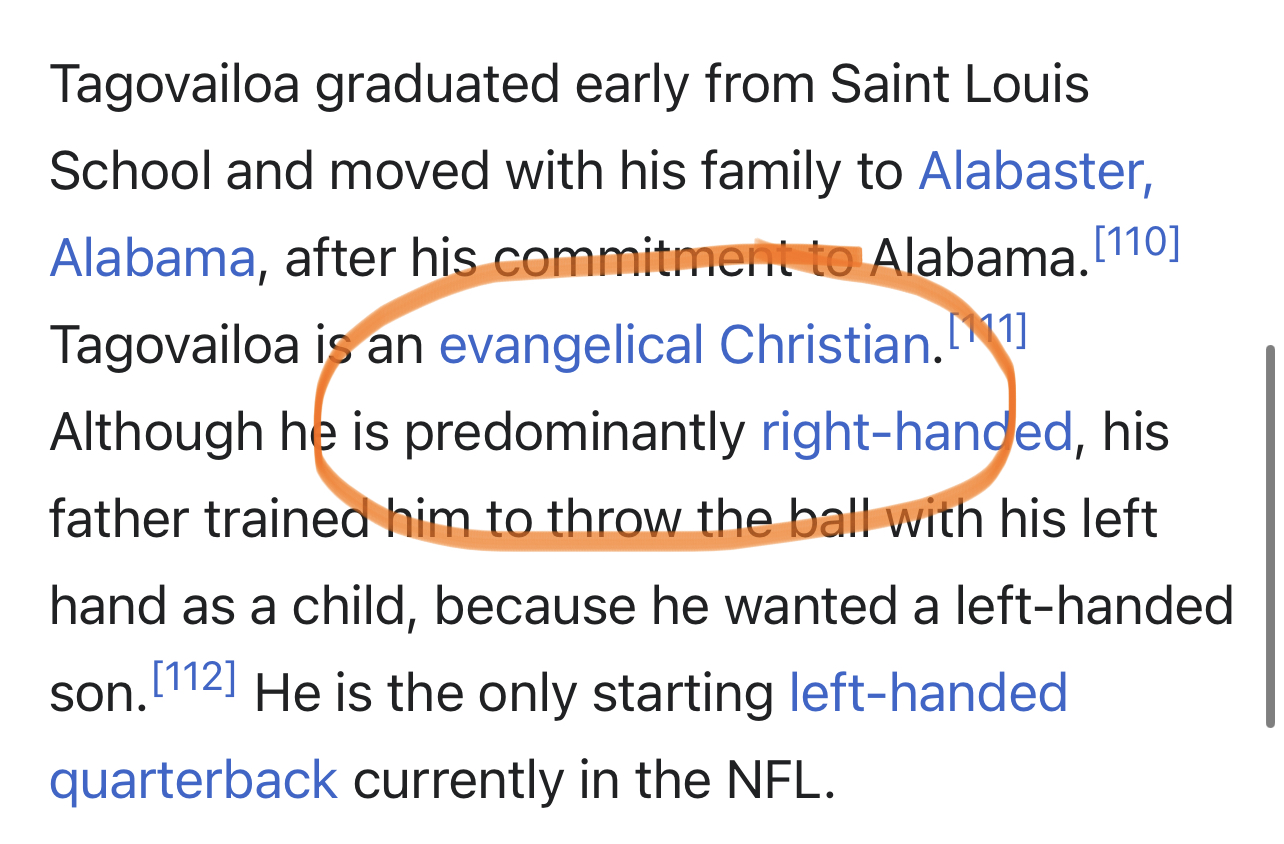Click the word "Tagovailoa" that begins the paragraph
This screenshot has width=1284, height=844.
pos(176,85)
